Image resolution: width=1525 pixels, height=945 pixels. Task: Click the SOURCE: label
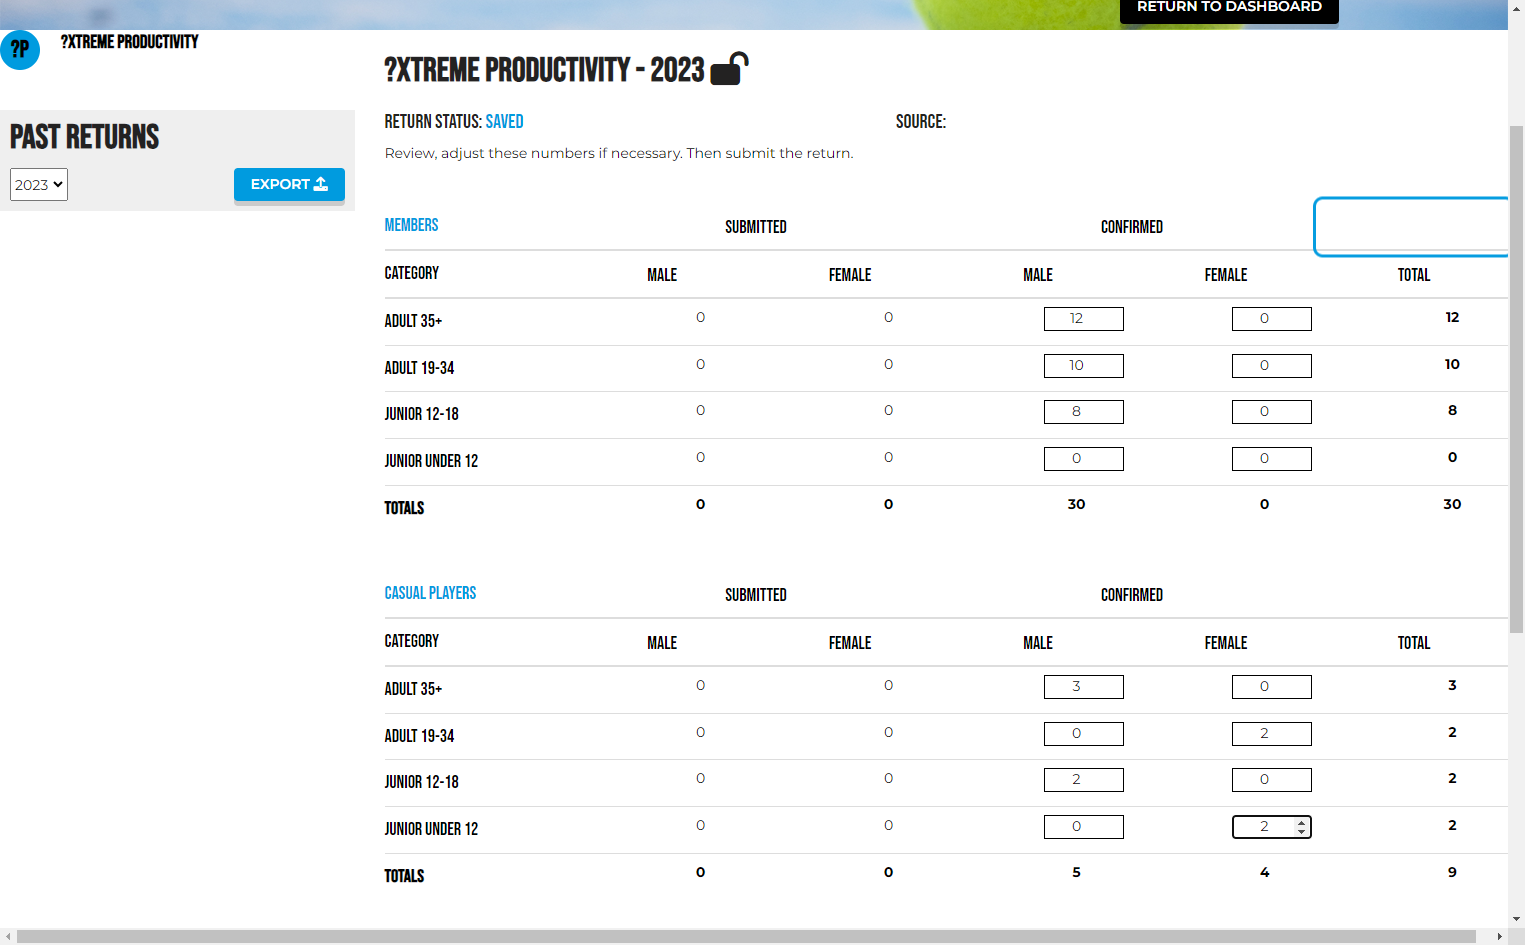[x=921, y=121]
